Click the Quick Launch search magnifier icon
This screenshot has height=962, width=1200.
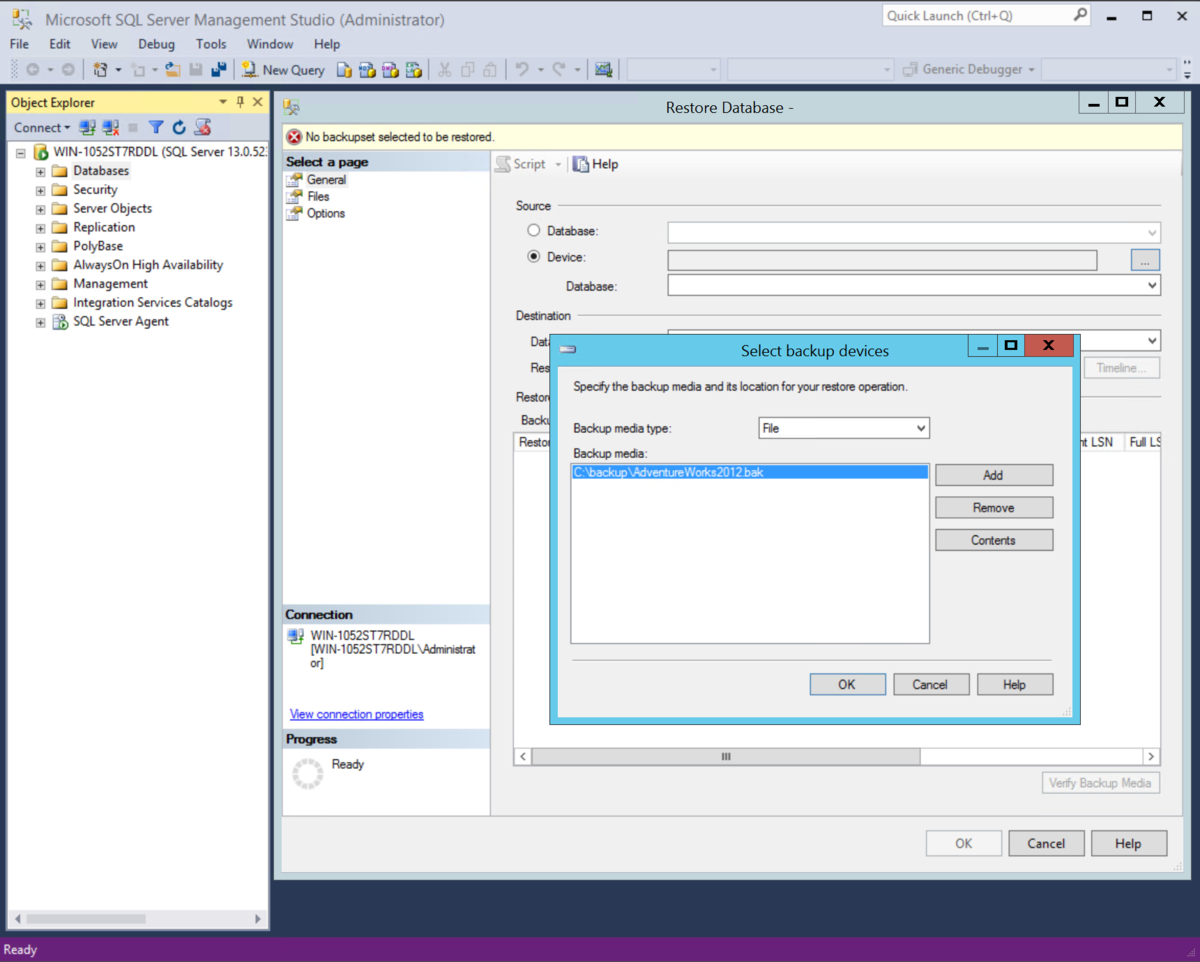[x=1080, y=15]
